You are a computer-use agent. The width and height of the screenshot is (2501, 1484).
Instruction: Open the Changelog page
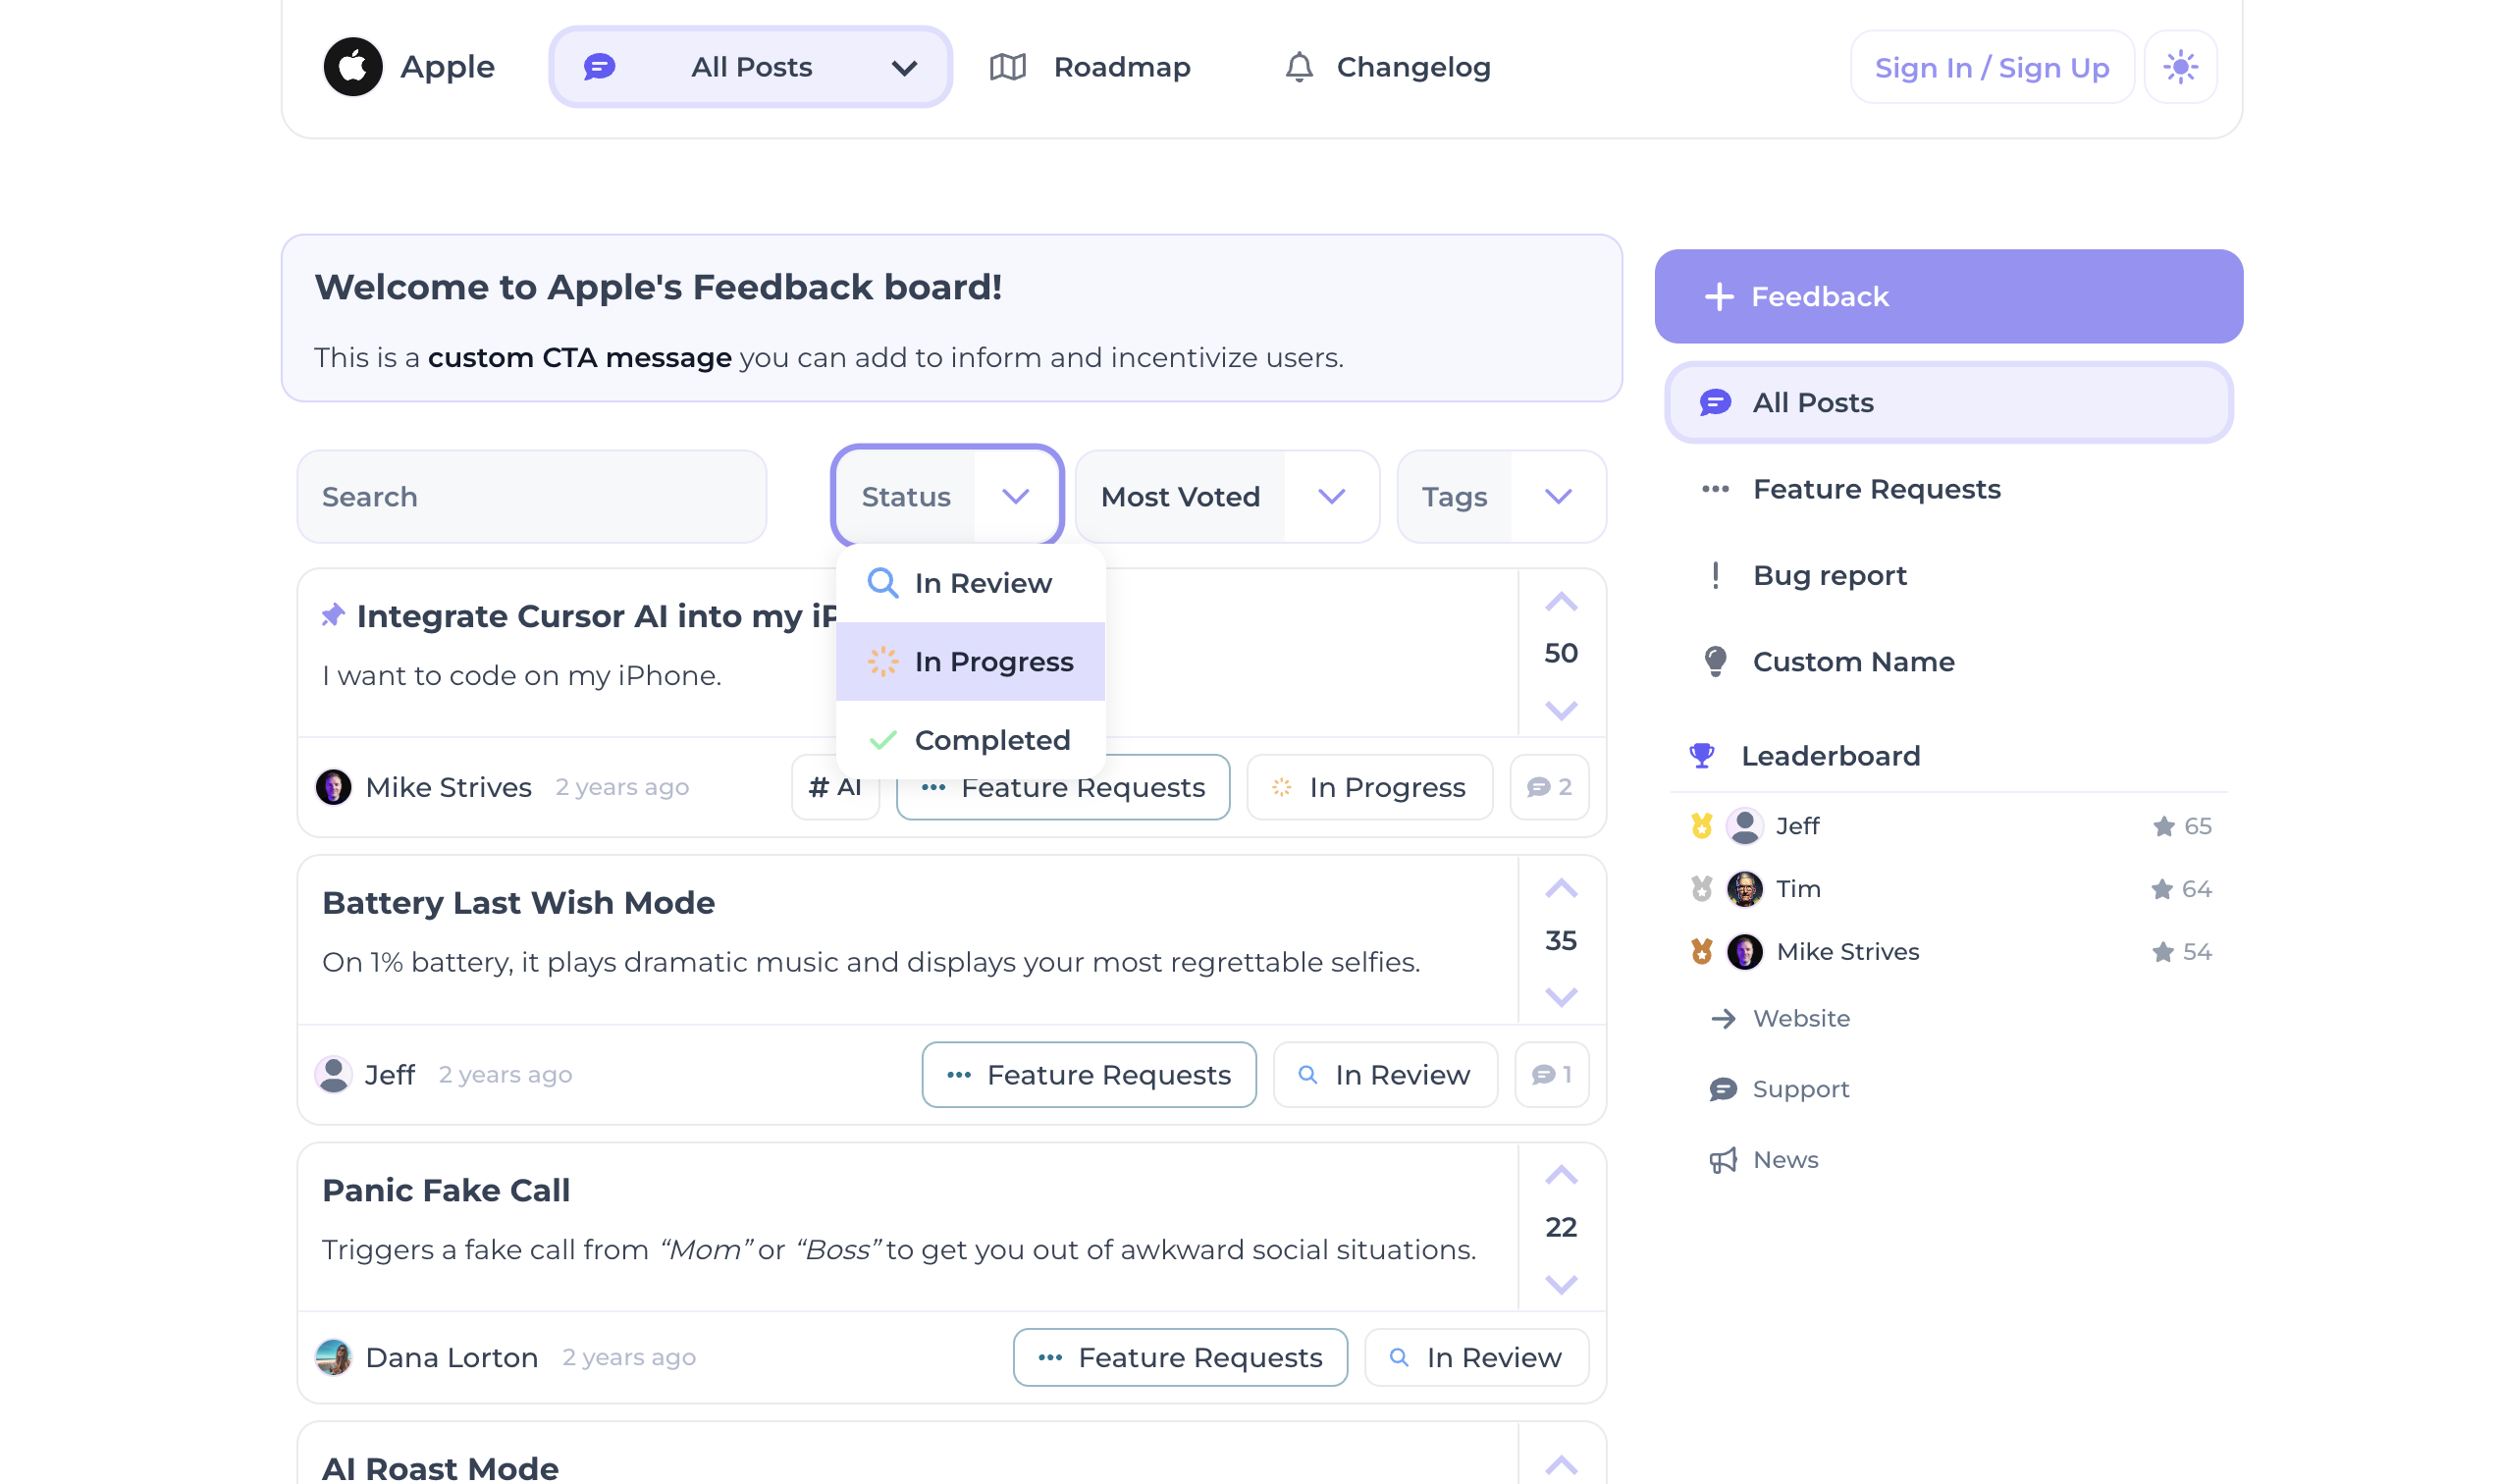coord(1387,67)
